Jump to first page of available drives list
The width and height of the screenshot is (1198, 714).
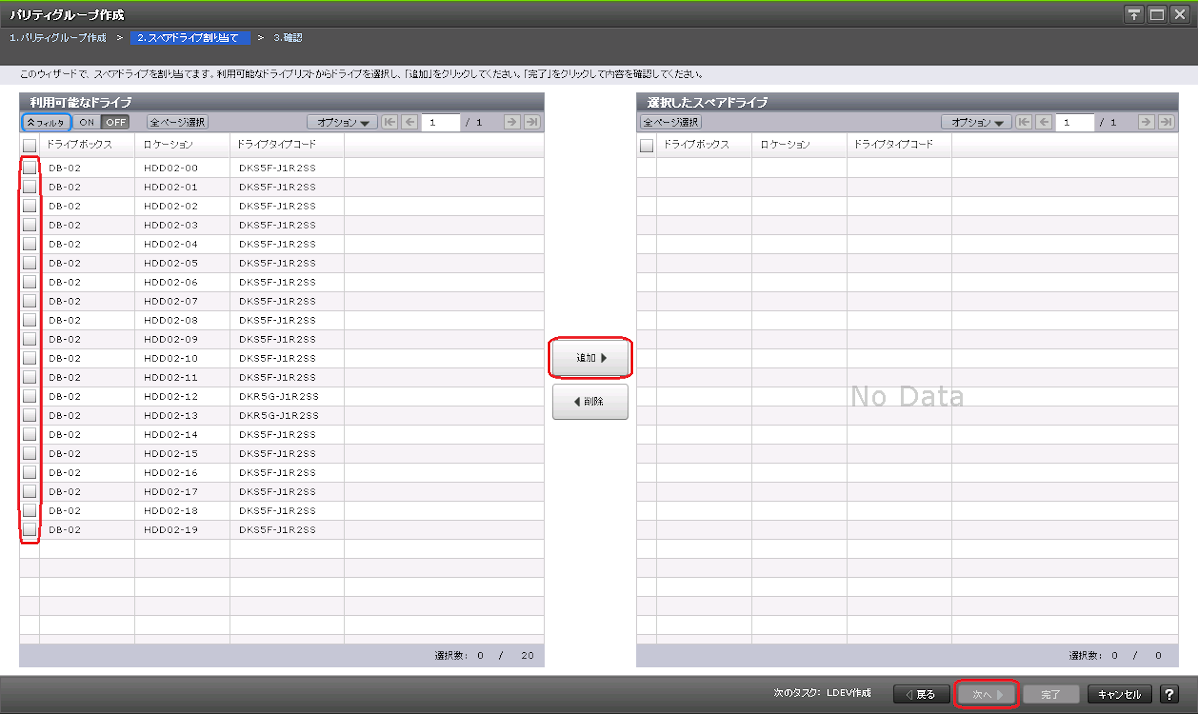point(389,122)
